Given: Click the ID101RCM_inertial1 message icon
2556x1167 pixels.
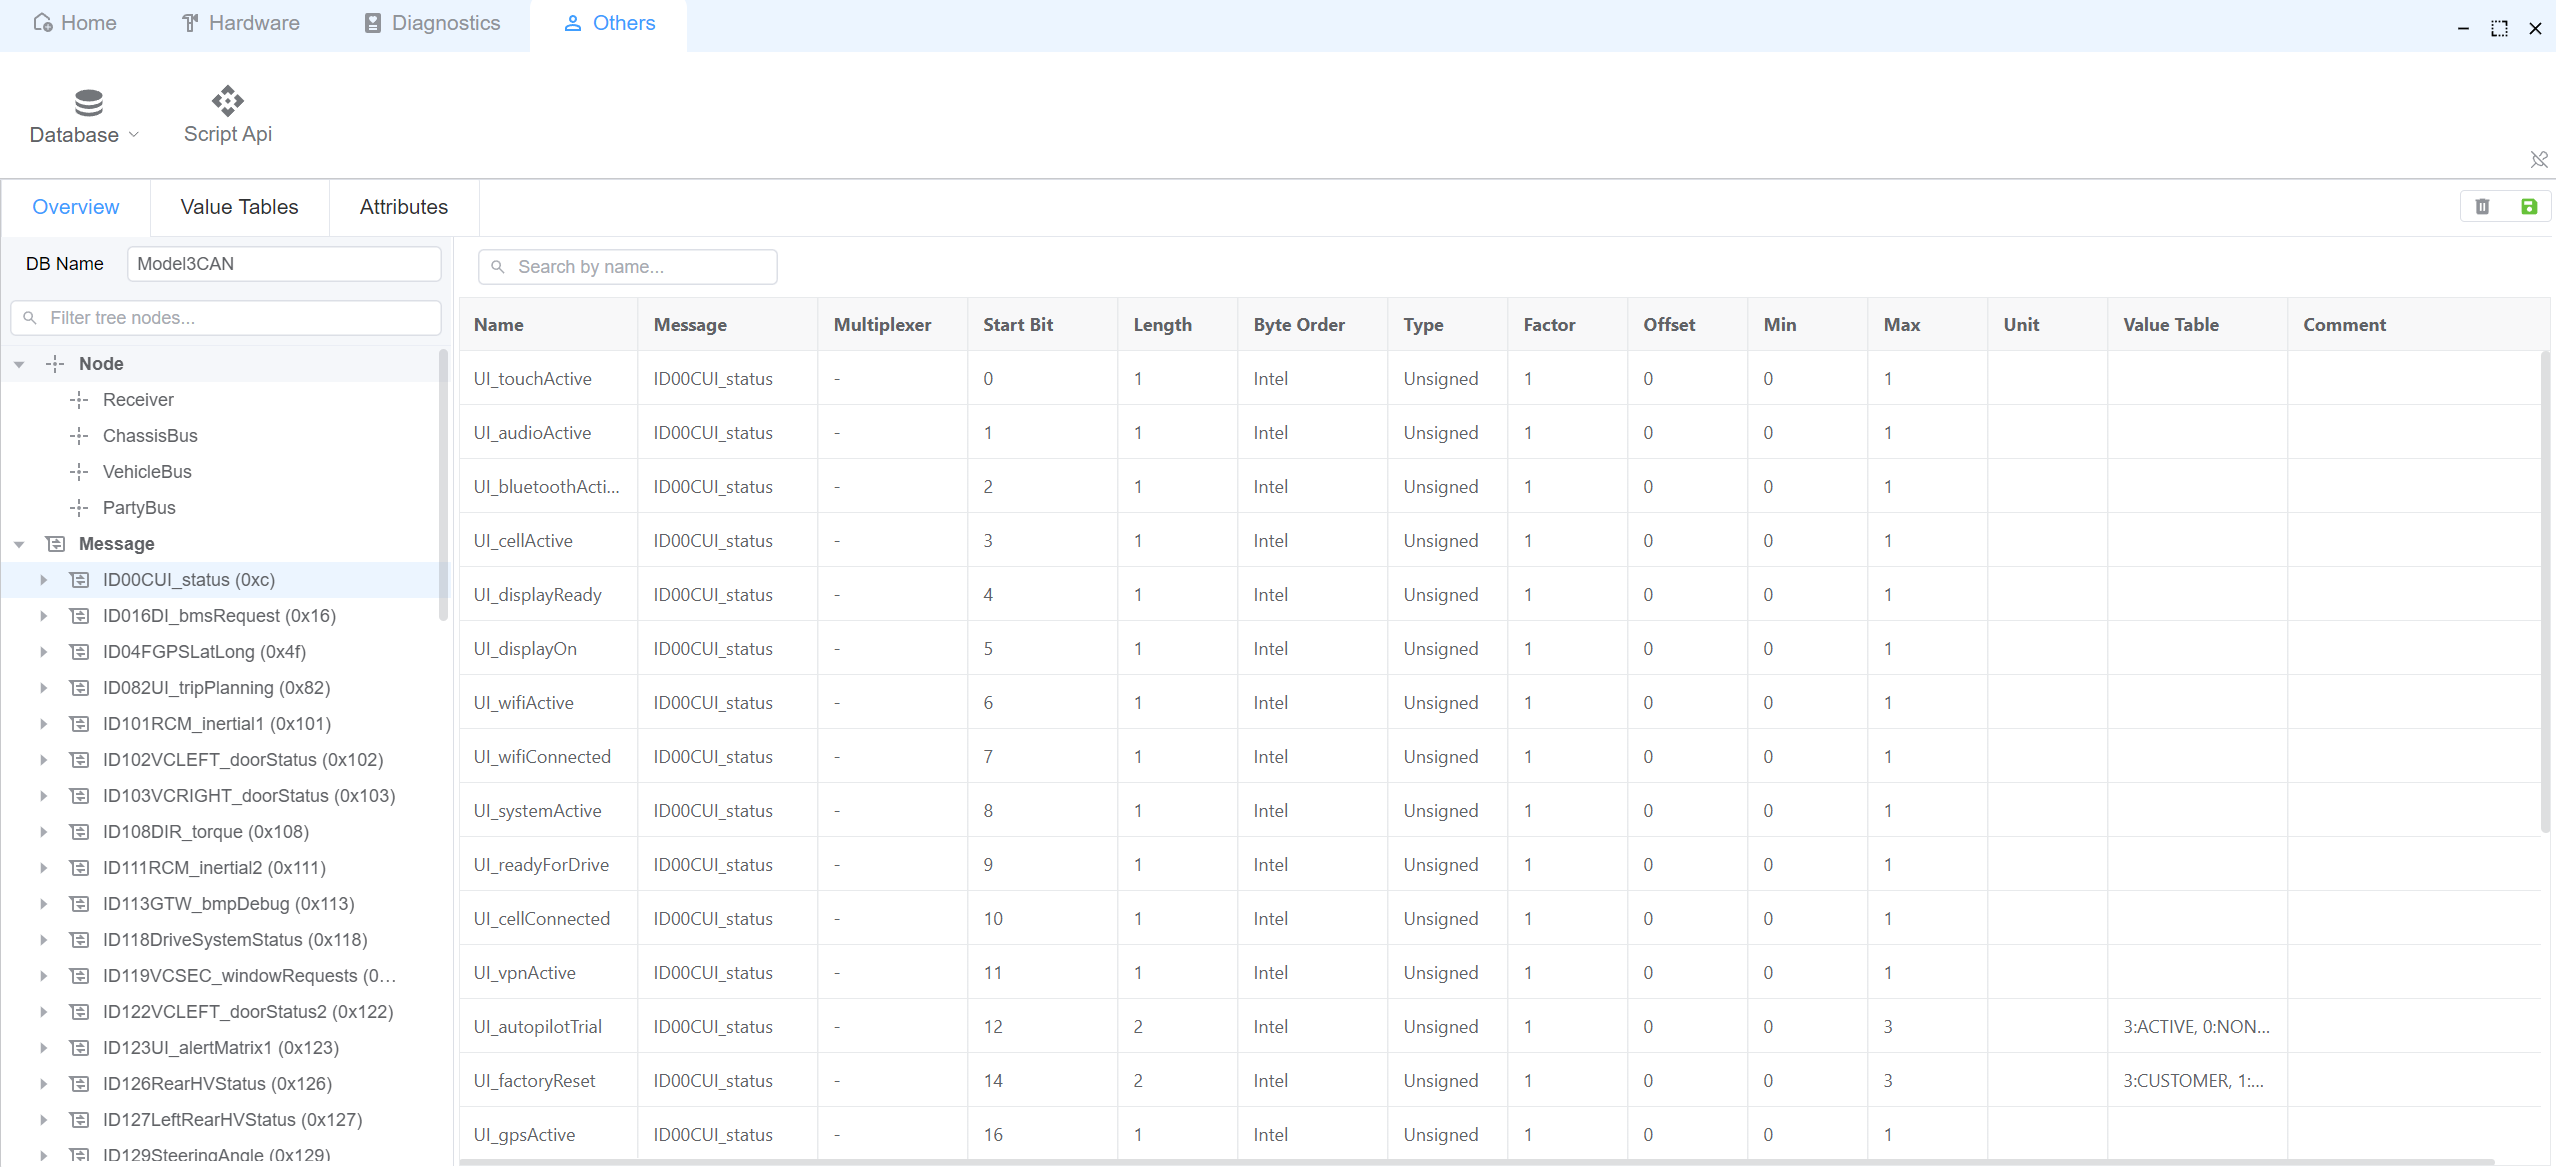Looking at the screenshot, I should (80, 724).
